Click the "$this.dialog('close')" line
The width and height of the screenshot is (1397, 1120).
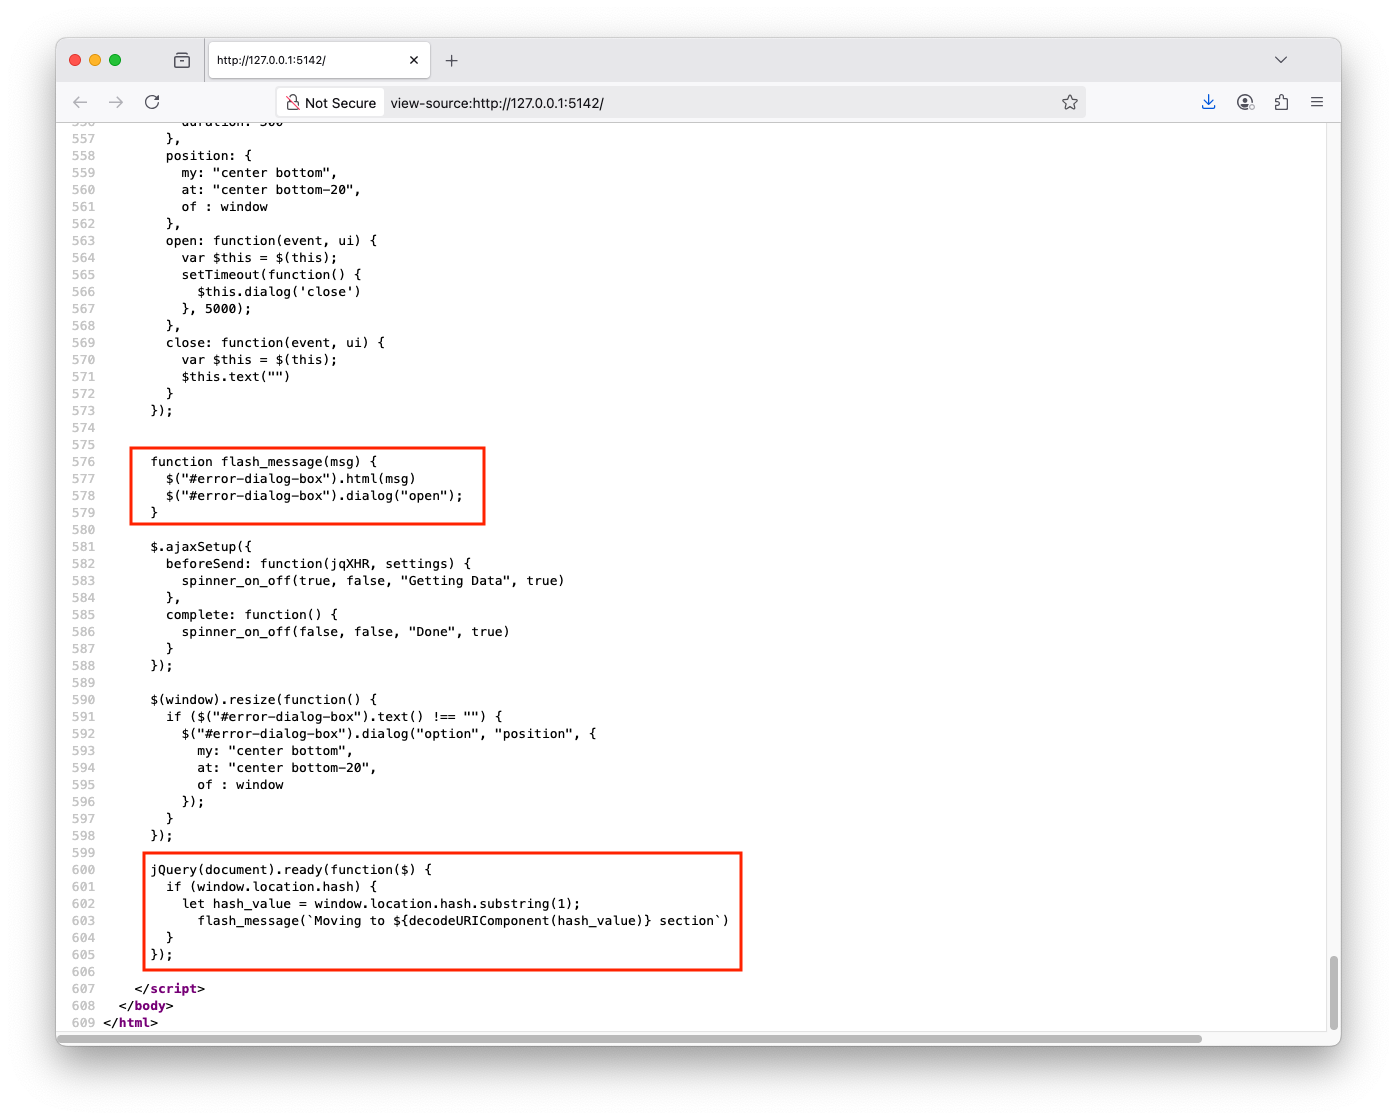tap(279, 292)
